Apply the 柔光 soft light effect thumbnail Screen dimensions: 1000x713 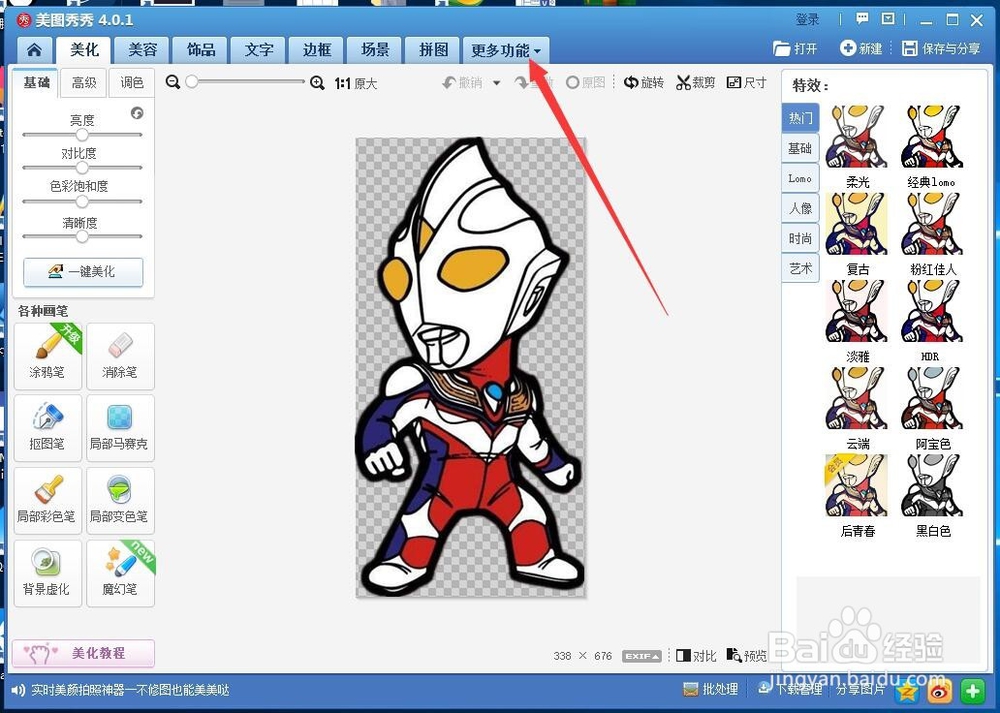point(857,137)
